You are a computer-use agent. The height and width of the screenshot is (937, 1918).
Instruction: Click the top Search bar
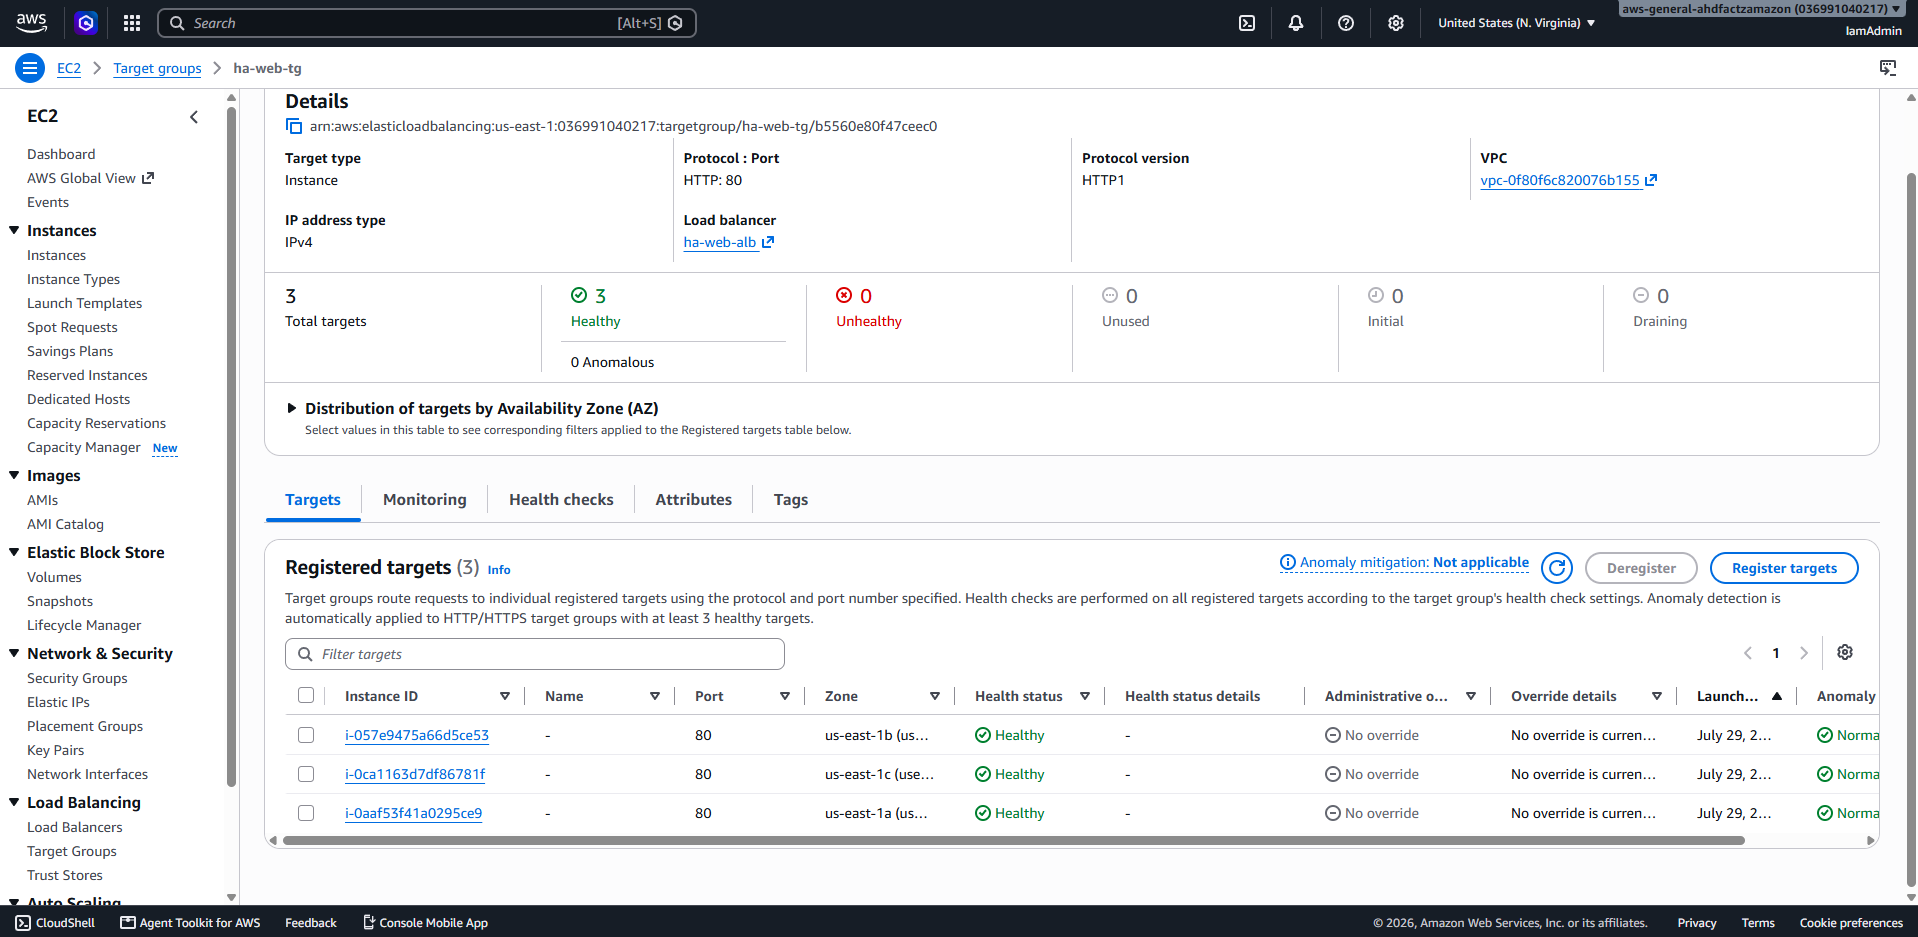(427, 23)
